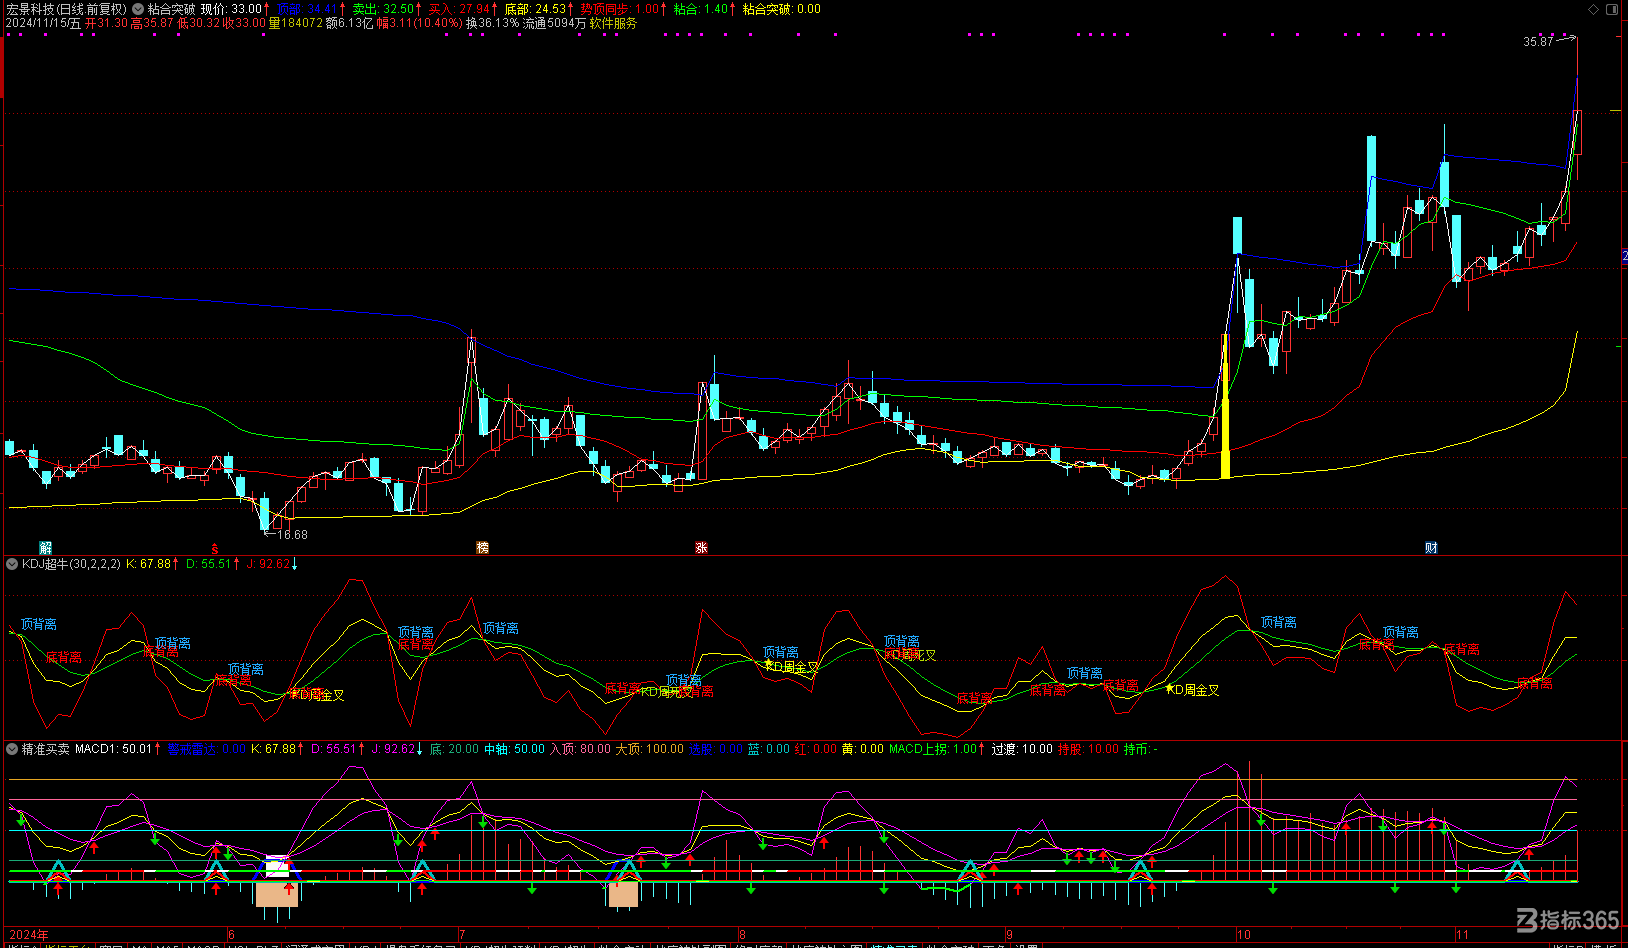Click the 换36.13% turnover value

[492, 23]
